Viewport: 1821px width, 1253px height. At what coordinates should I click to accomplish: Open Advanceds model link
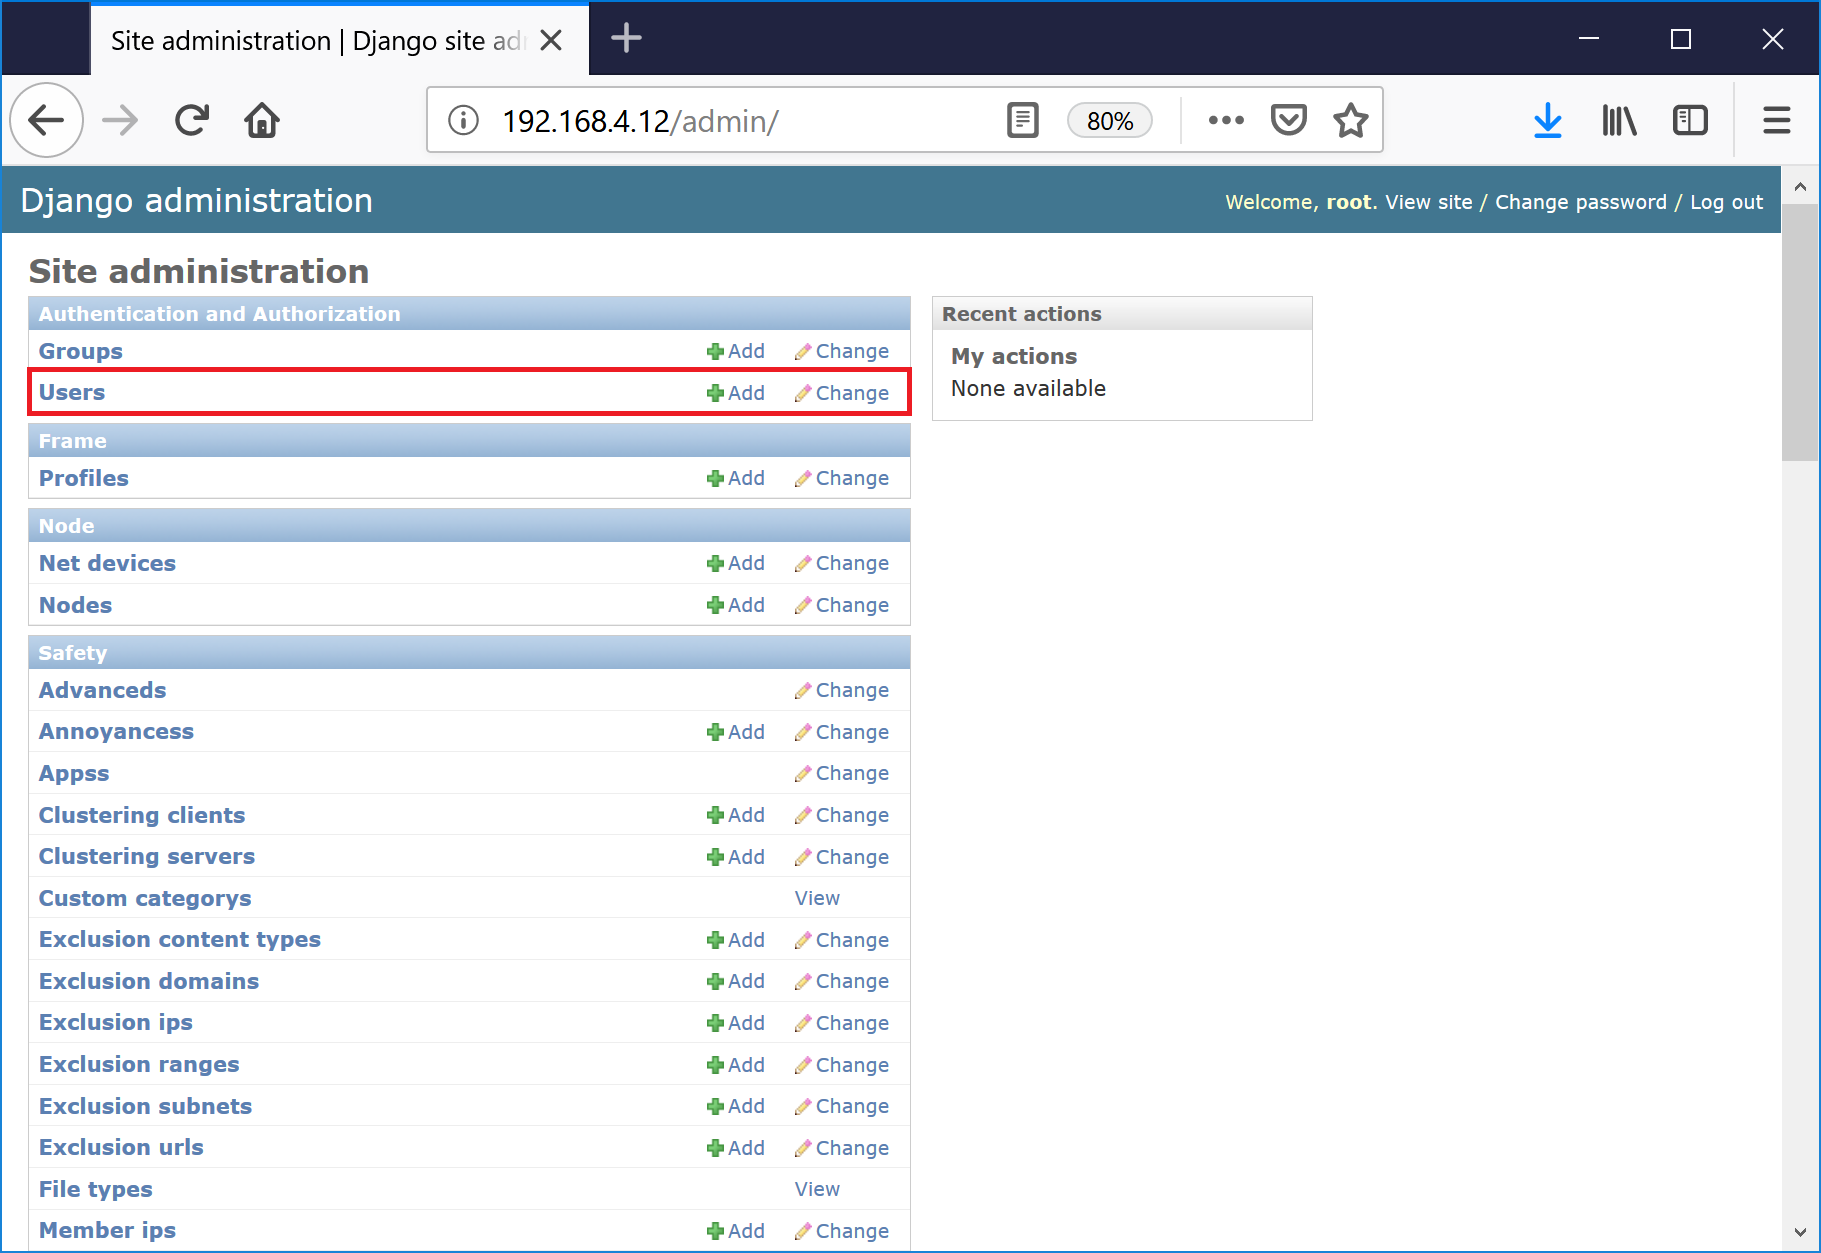click(102, 690)
